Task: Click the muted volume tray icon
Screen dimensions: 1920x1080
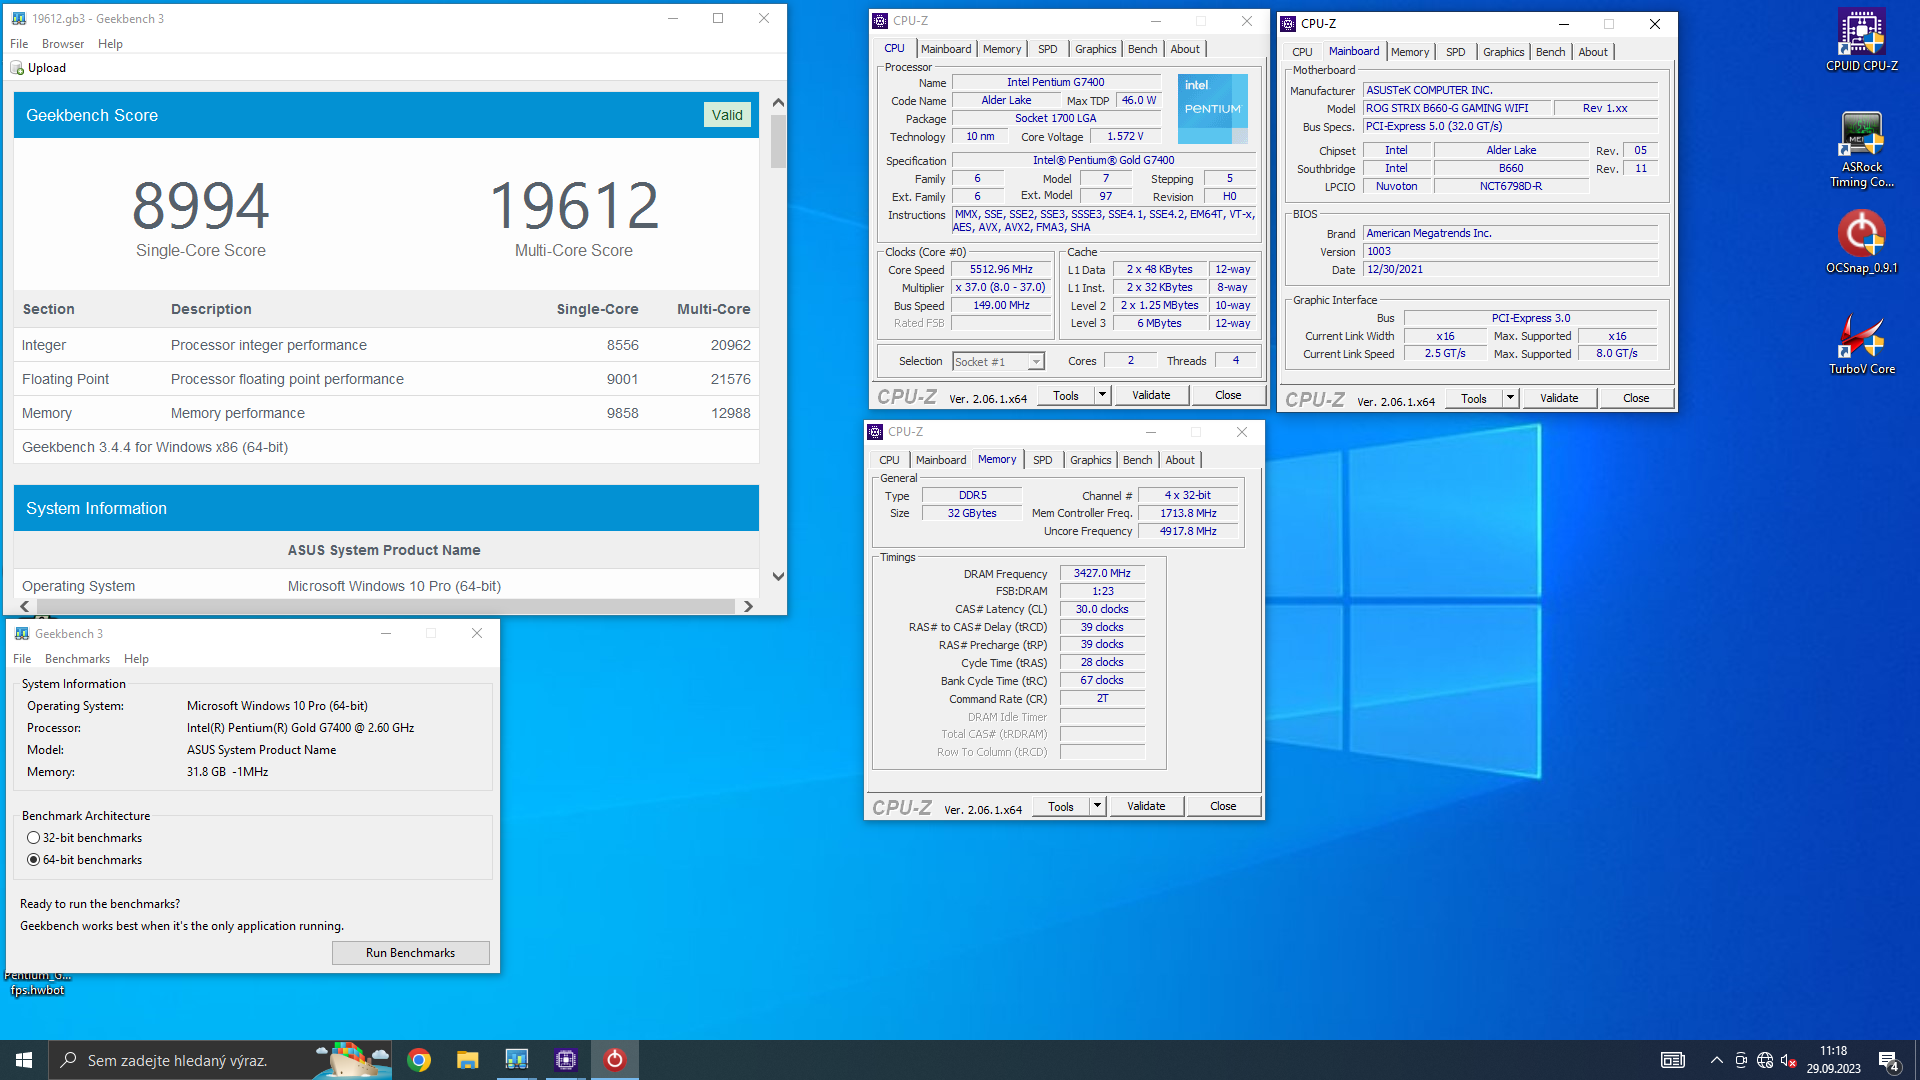Action: point(1788,1060)
